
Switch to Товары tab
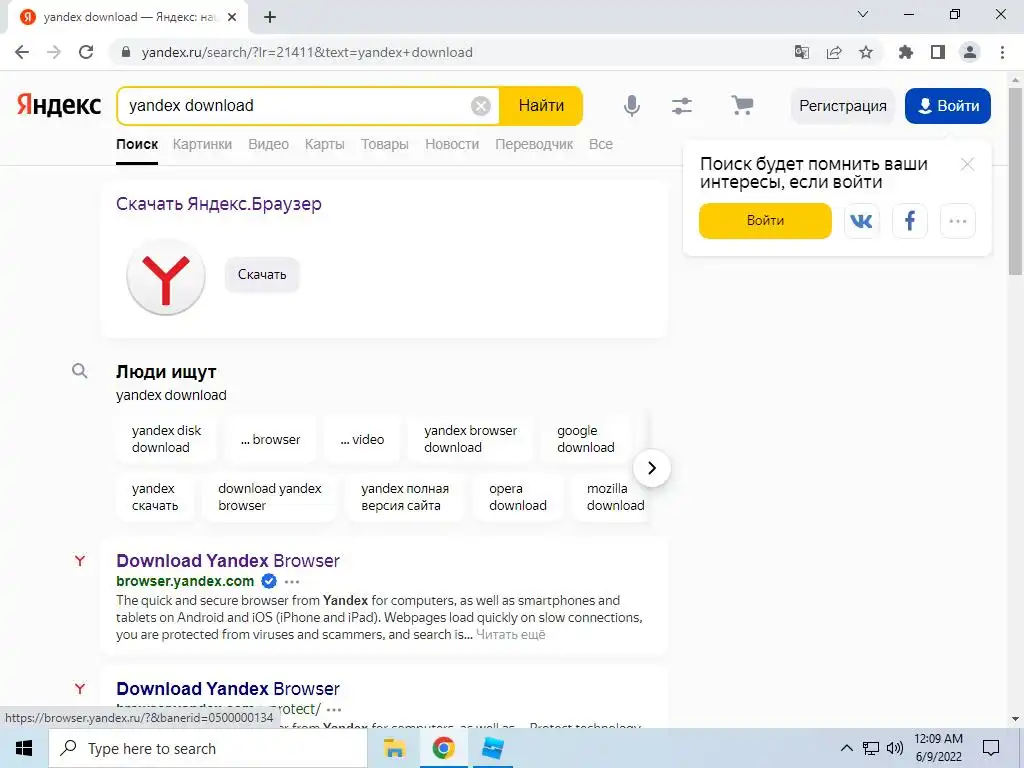[x=385, y=144]
